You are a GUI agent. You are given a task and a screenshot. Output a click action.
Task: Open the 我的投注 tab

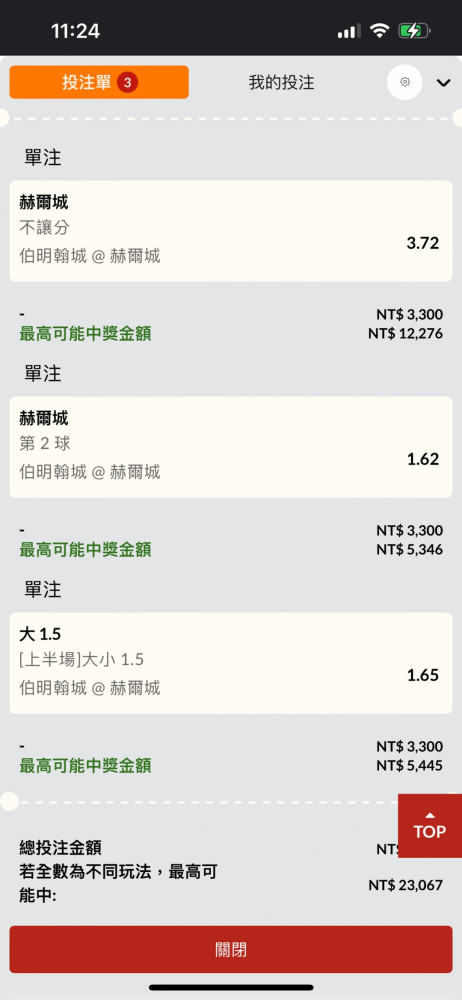pyautogui.click(x=281, y=82)
